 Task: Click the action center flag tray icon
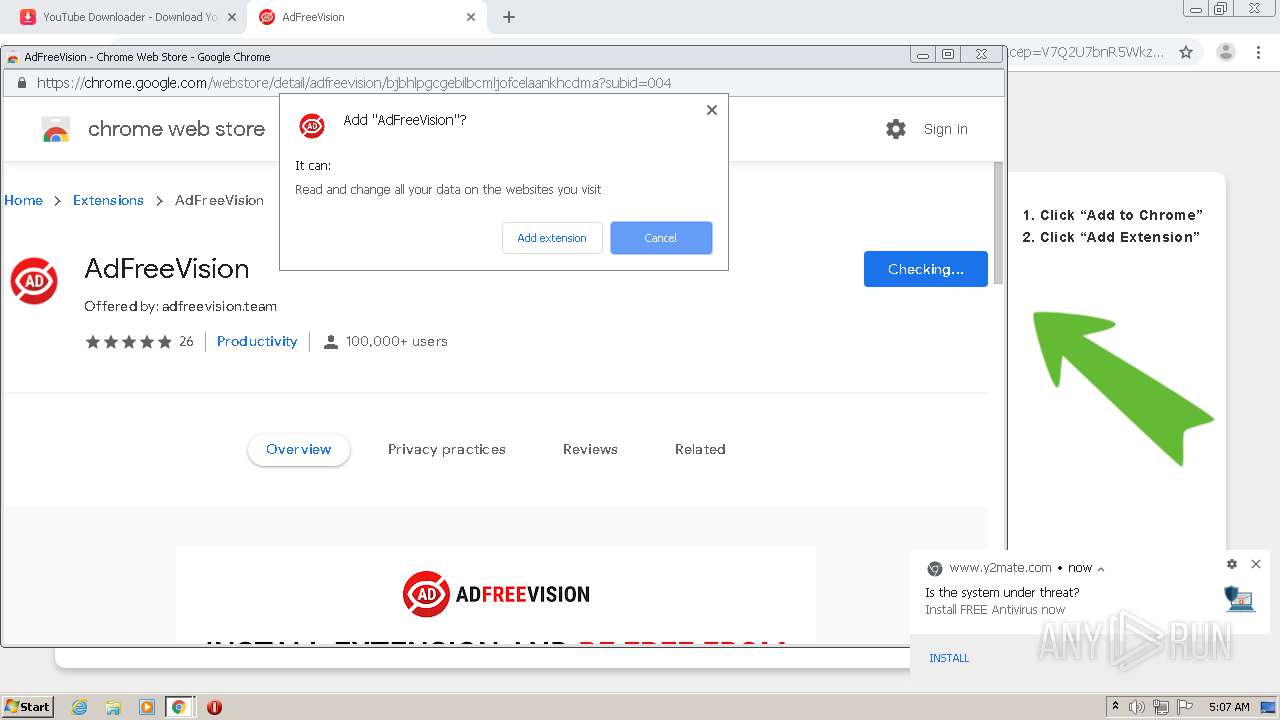click(1185, 707)
